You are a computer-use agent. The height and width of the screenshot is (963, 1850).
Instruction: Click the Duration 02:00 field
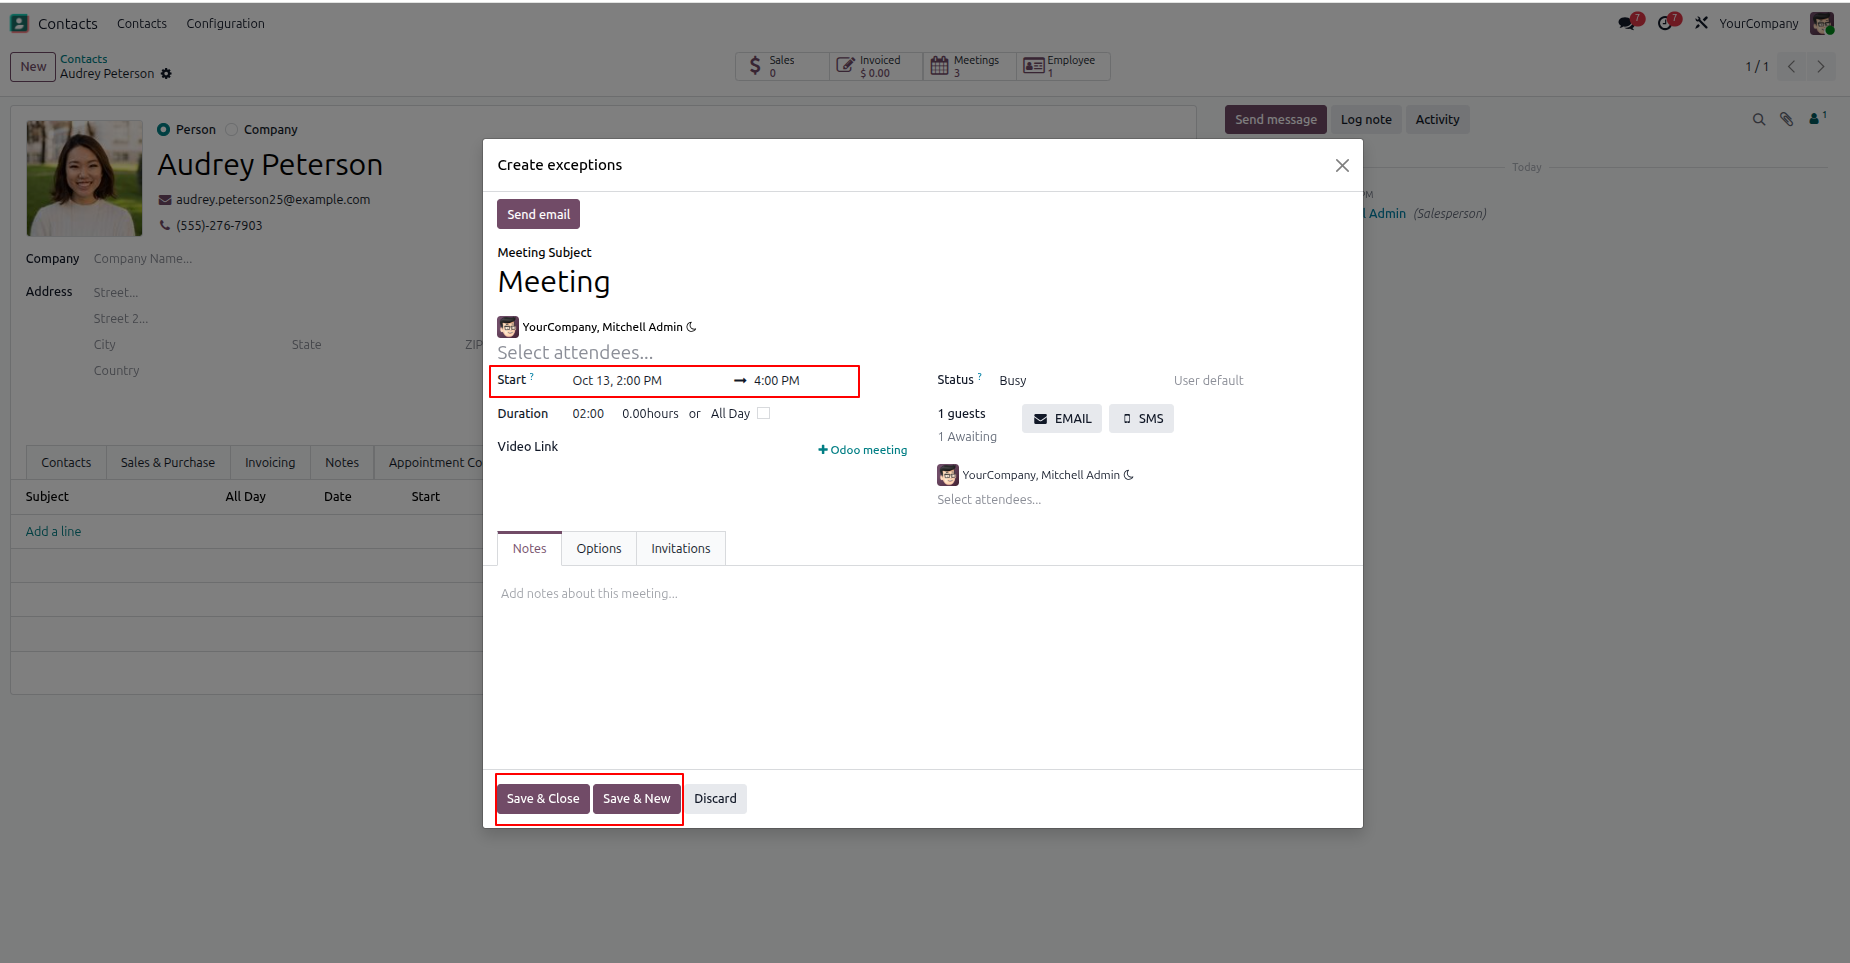pos(588,414)
